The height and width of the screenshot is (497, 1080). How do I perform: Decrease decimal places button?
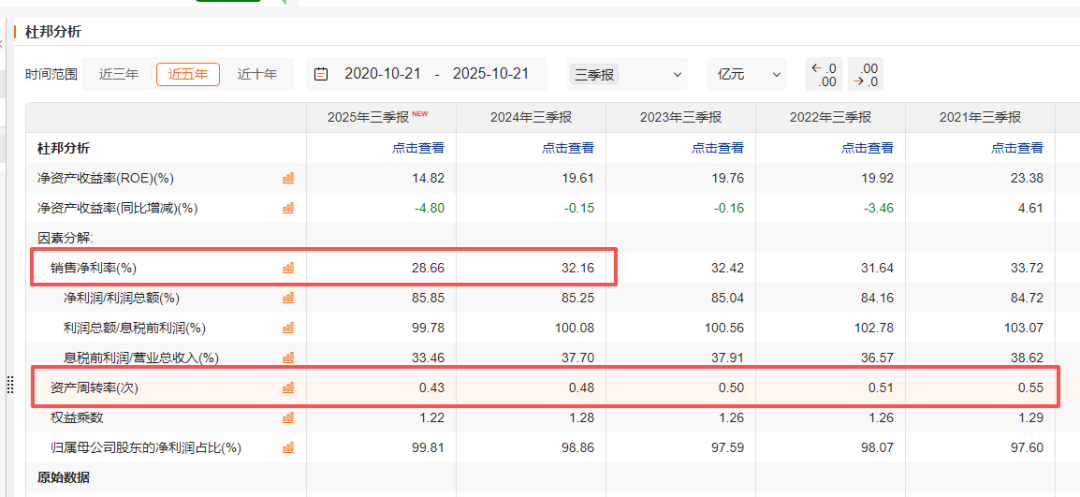(866, 74)
